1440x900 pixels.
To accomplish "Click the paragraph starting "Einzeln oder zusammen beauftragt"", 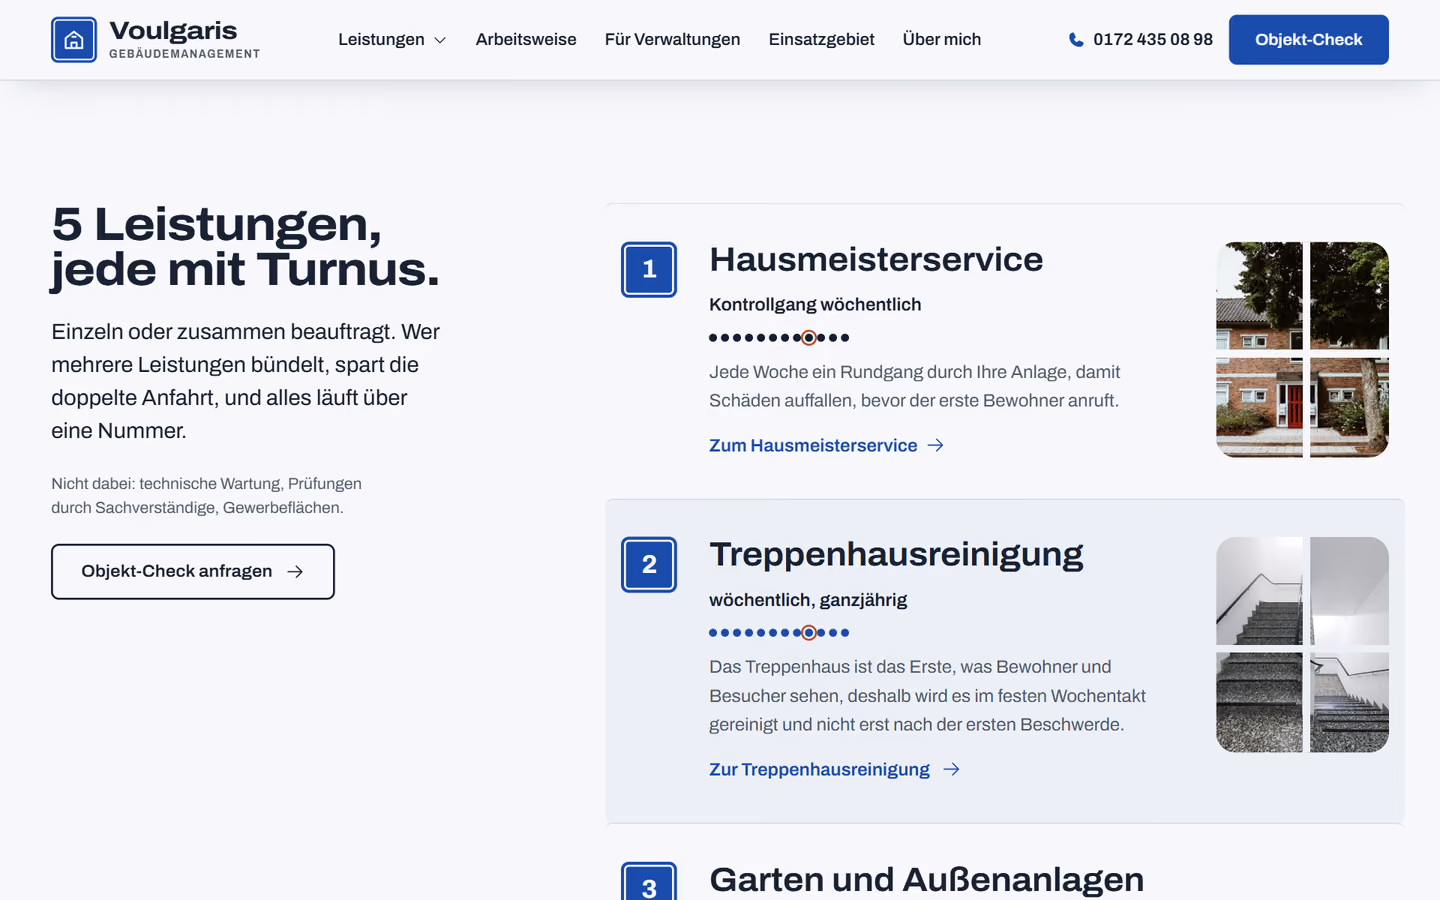I will point(246,381).
